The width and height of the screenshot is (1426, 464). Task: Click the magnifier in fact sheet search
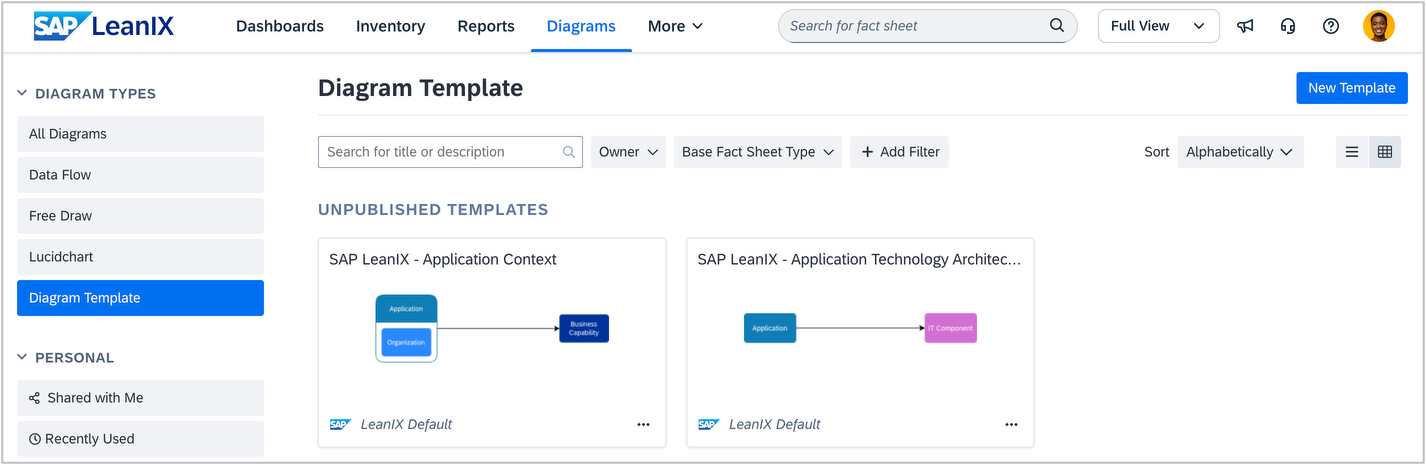[1057, 26]
